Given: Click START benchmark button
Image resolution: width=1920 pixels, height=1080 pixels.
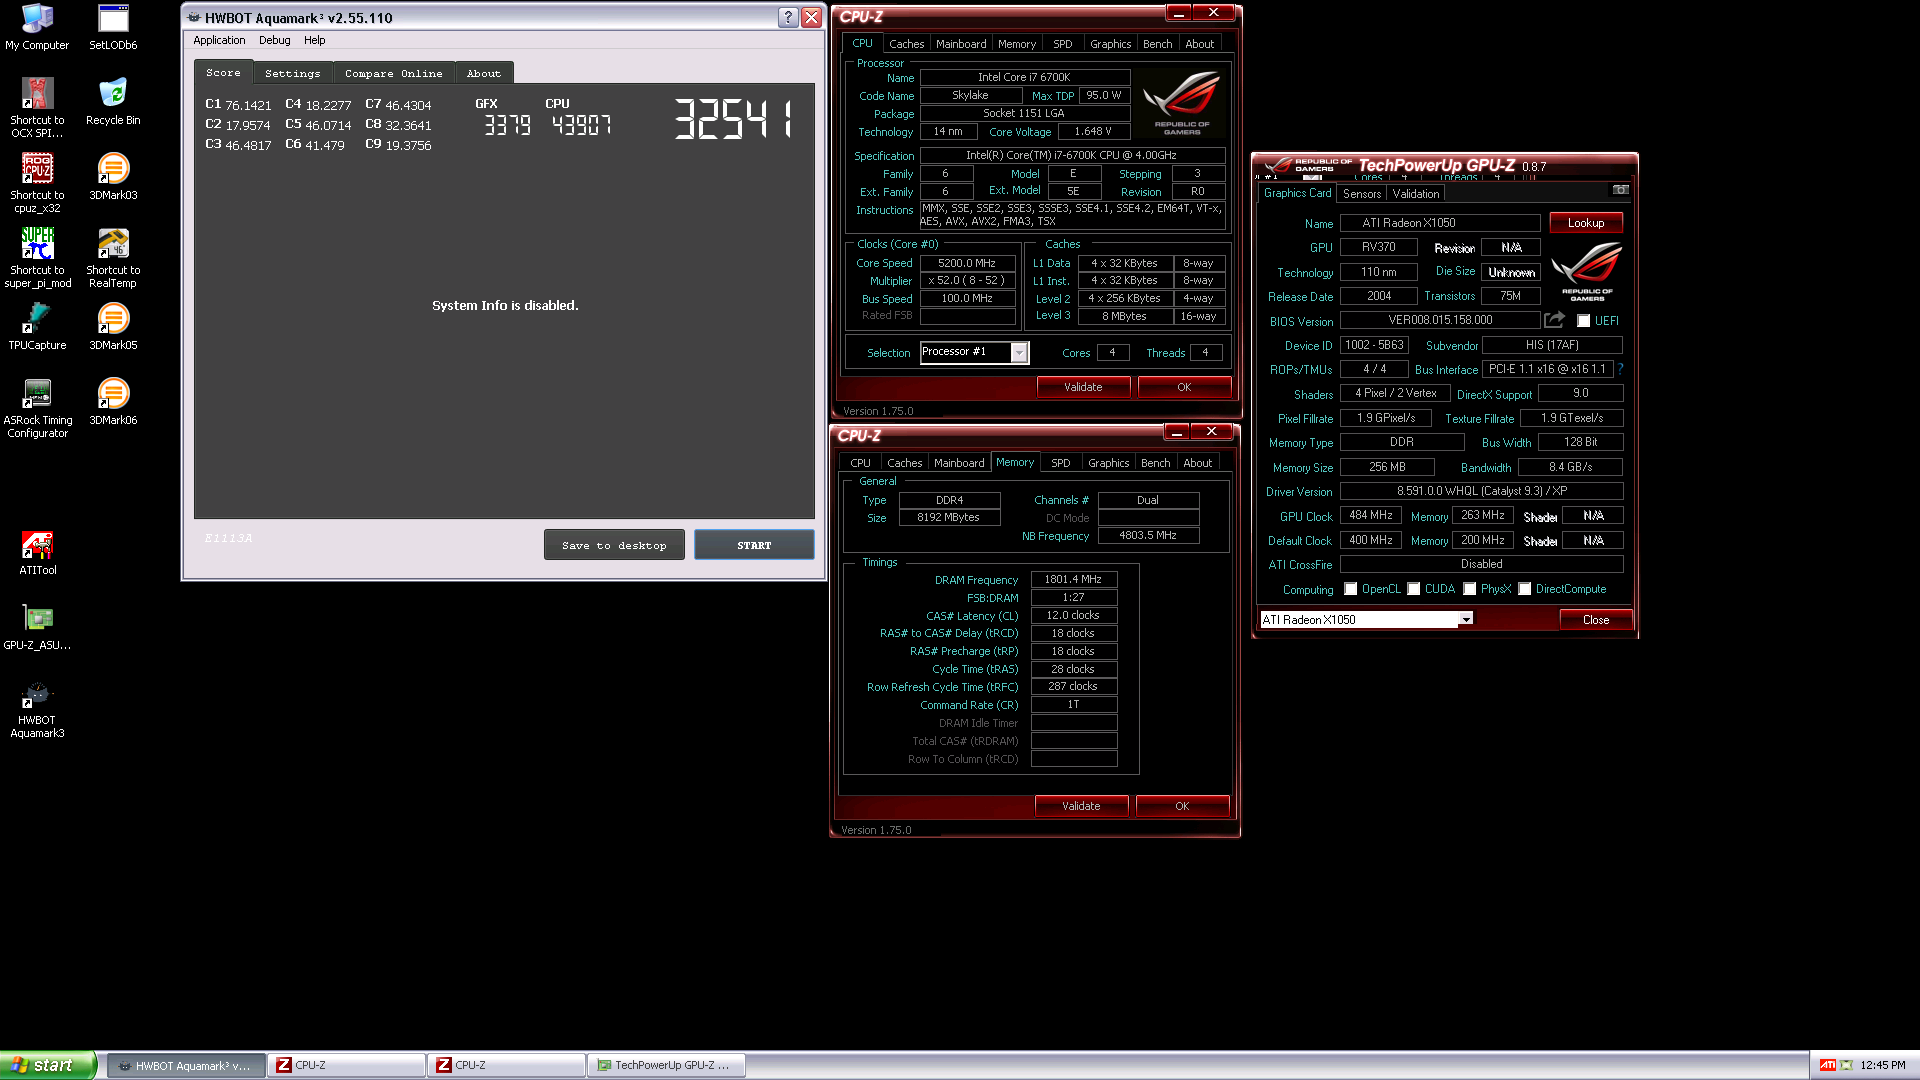Looking at the screenshot, I should [x=754, y=545].
